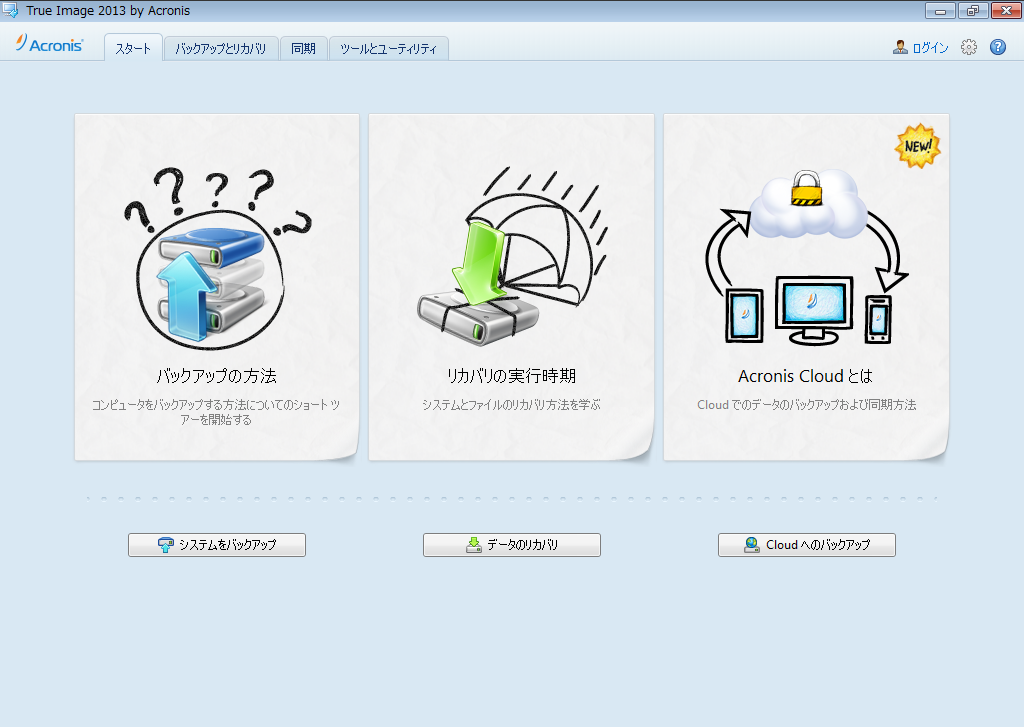
Task: Click the コンピュータをバックアップする方法 description text
Action: pyautogui.click(x=216, y=412)
